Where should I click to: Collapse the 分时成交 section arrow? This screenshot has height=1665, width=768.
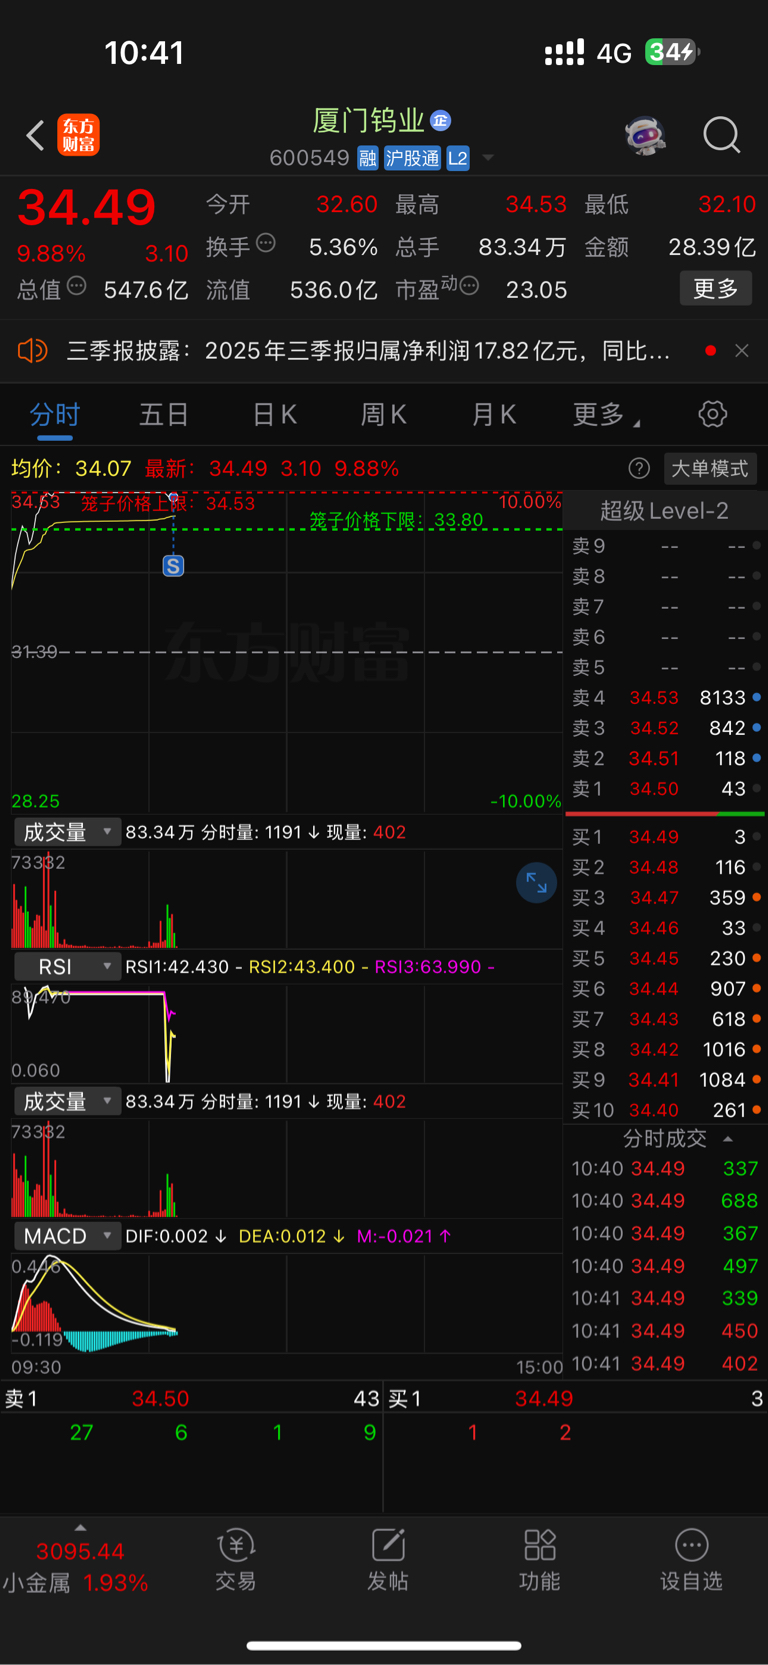point(728,1139)
